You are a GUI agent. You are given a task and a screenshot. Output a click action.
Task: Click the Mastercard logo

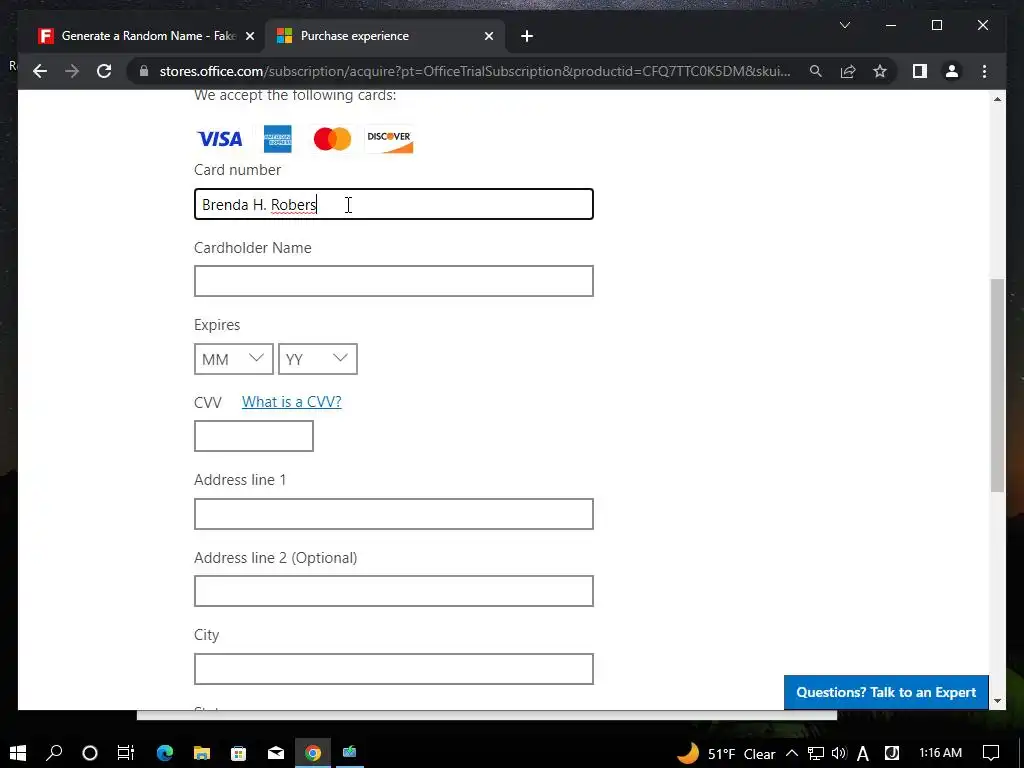tap(332, 139)
